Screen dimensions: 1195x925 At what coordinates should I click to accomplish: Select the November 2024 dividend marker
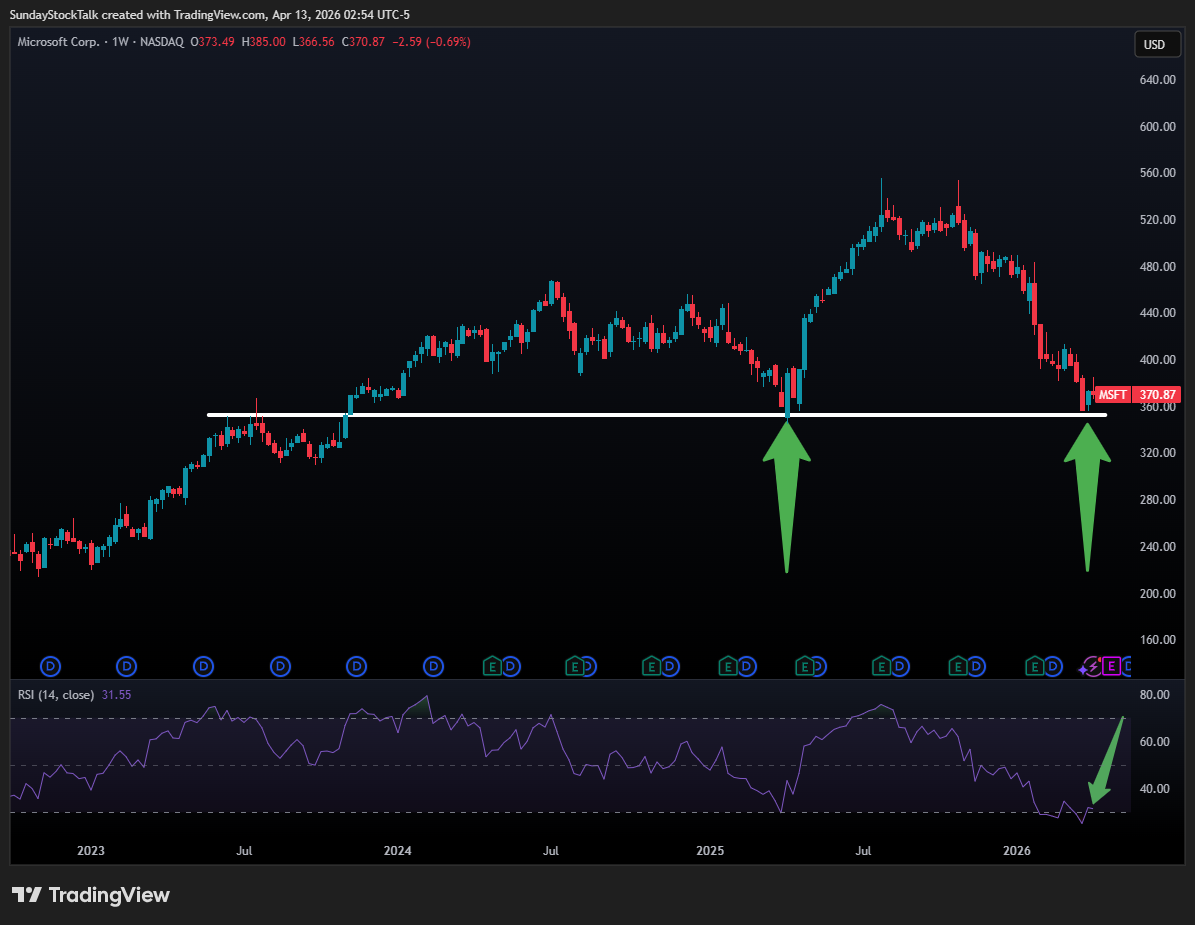click(x=670, y=667)
